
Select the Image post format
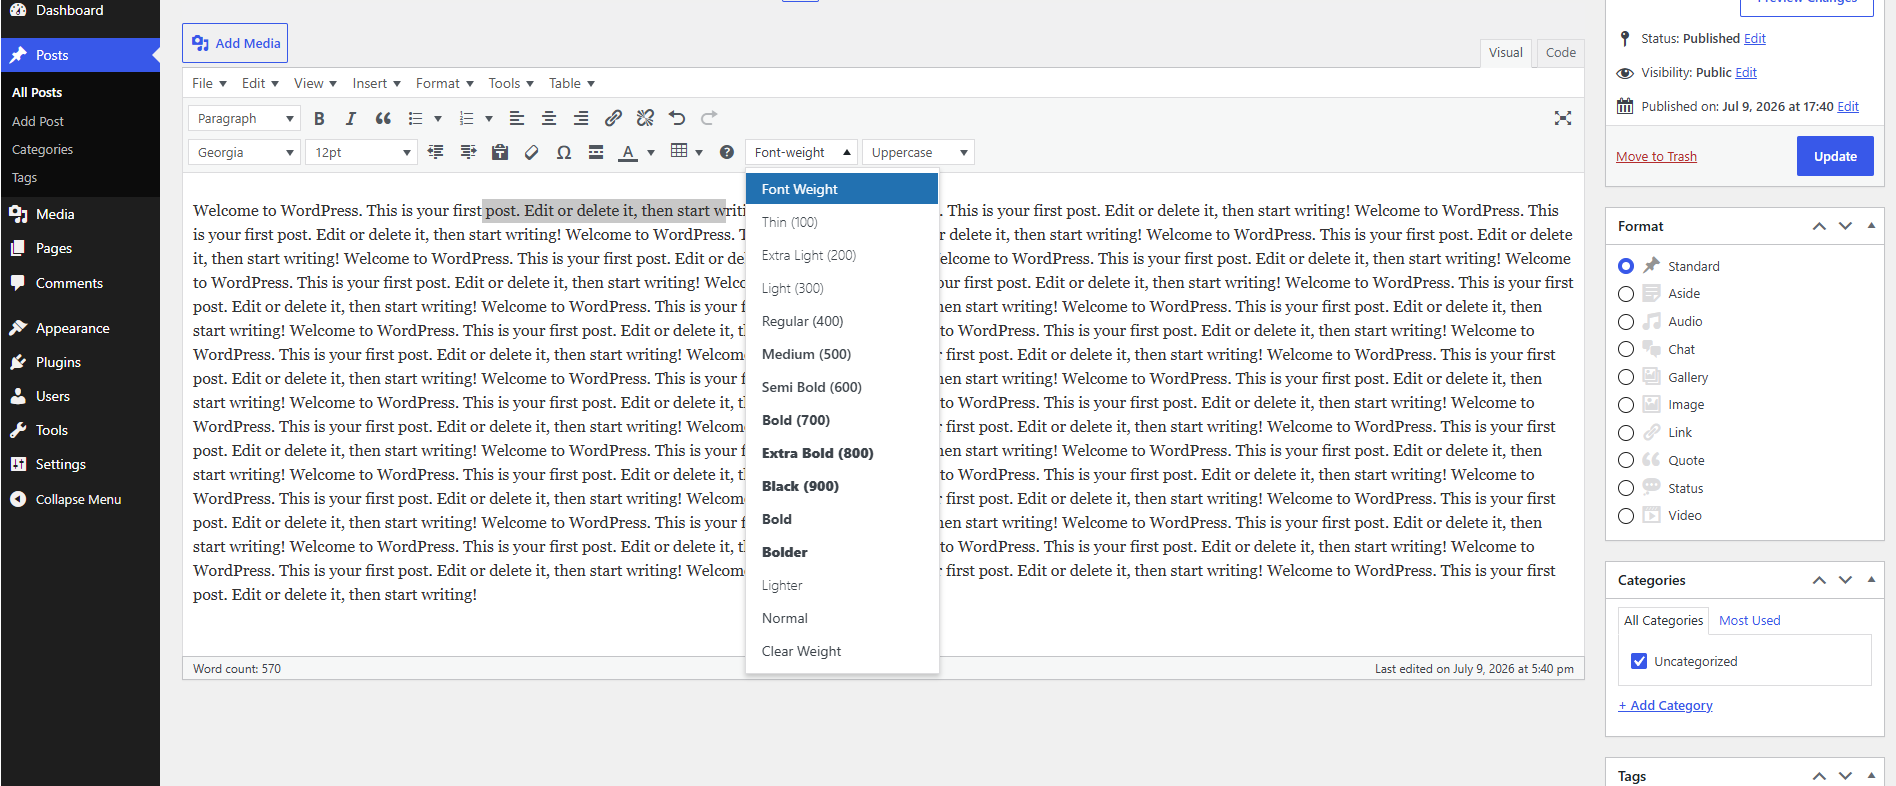point(1626,405)
